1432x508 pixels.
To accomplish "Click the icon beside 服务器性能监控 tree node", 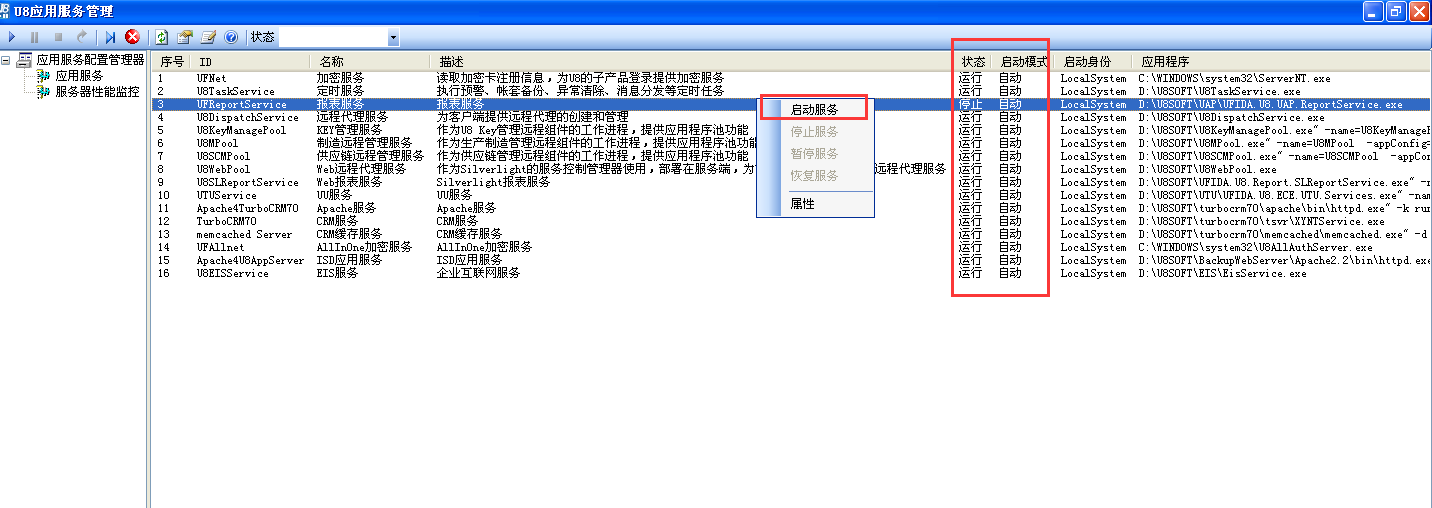I will click(43, 91).
